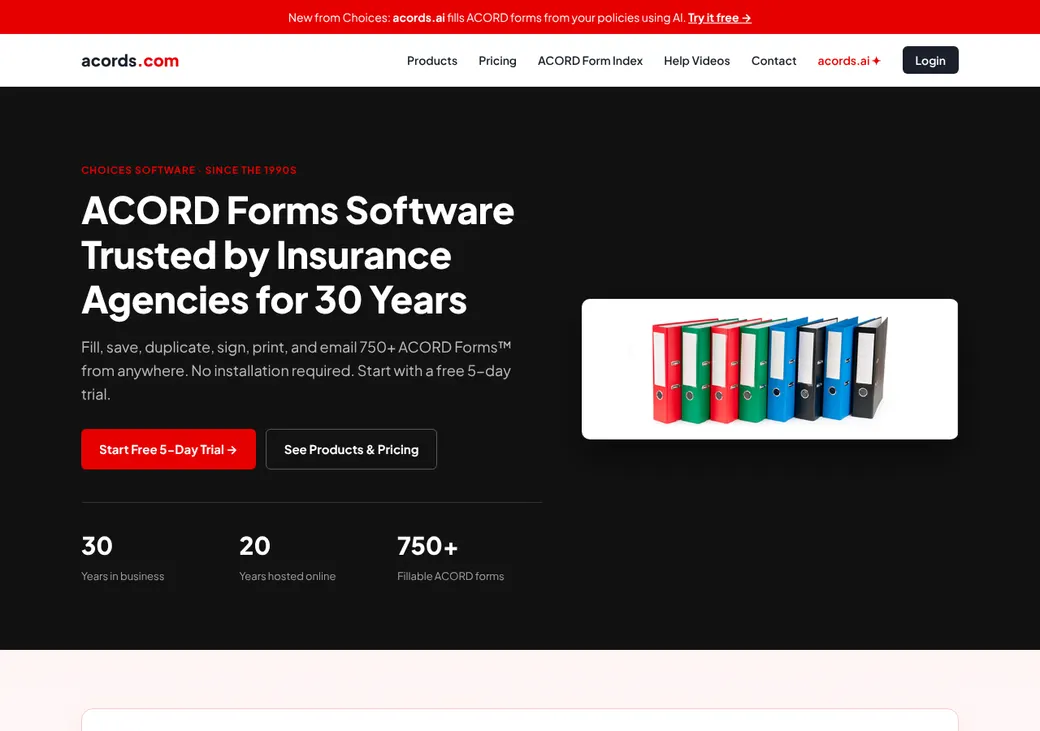Click the '30' years in business stat
Image resolution: width=1040 pixels, height=731 pixels.
pyautogui.click(x=97, y=546)
